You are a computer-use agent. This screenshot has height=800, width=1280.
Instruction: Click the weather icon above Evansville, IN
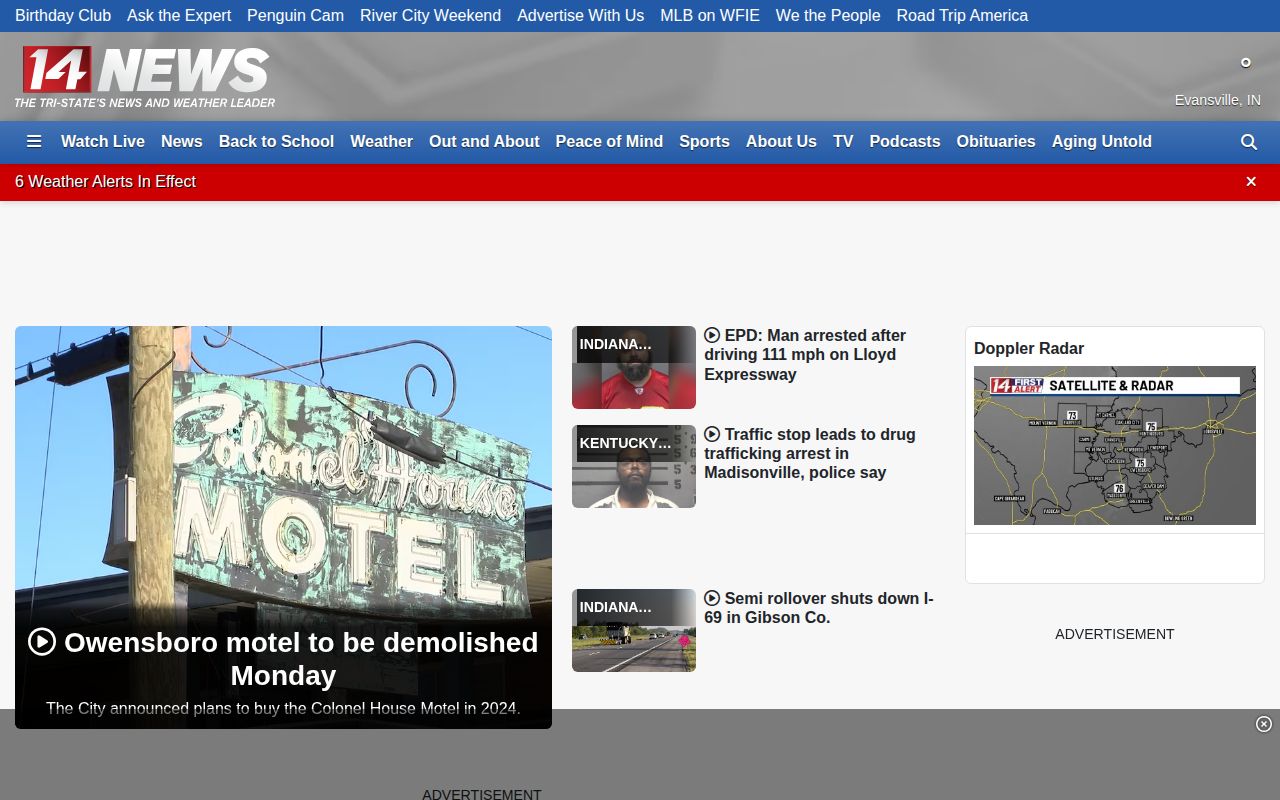(1246, 63)
